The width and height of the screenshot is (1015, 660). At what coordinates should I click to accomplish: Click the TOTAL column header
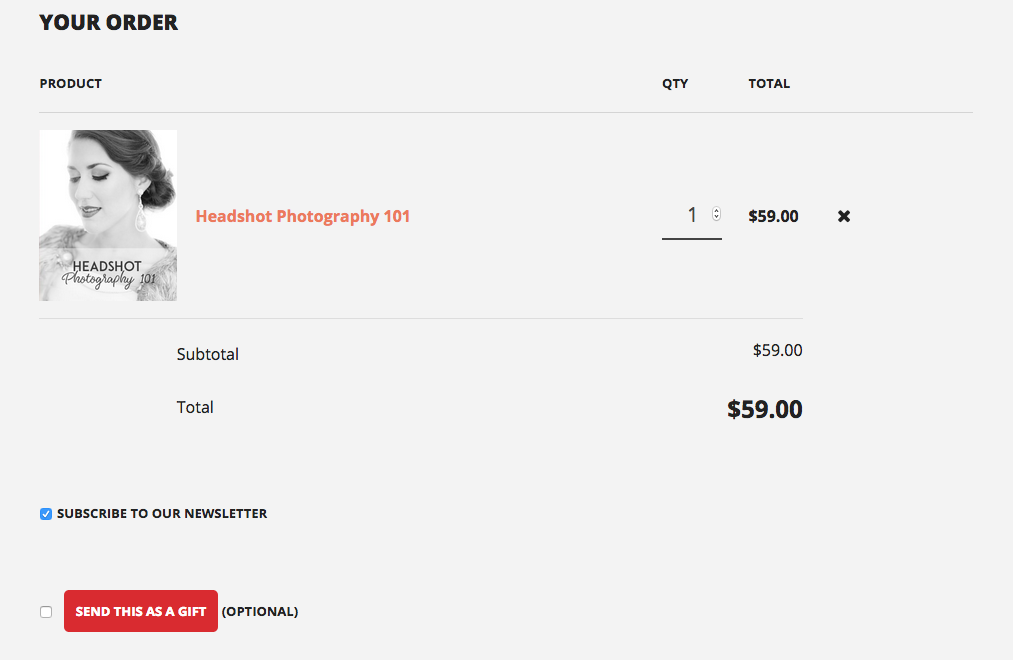769,83
